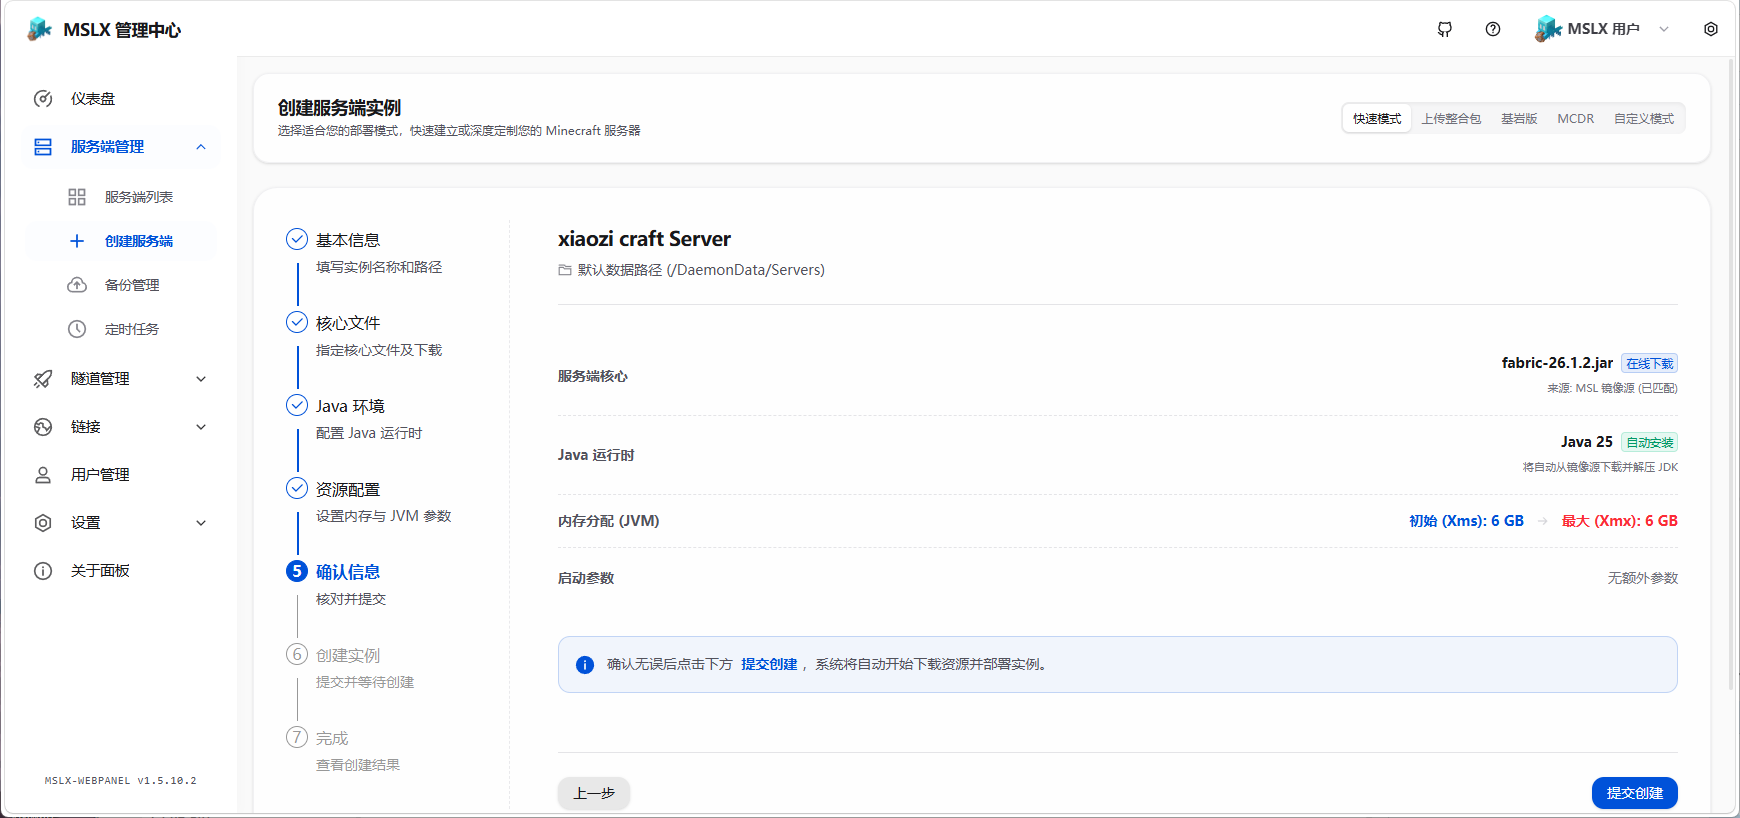Click the fabric-26.1.2.jar file name
The height and width of the screenshot is (818, 1740).
pos(1557,363)
